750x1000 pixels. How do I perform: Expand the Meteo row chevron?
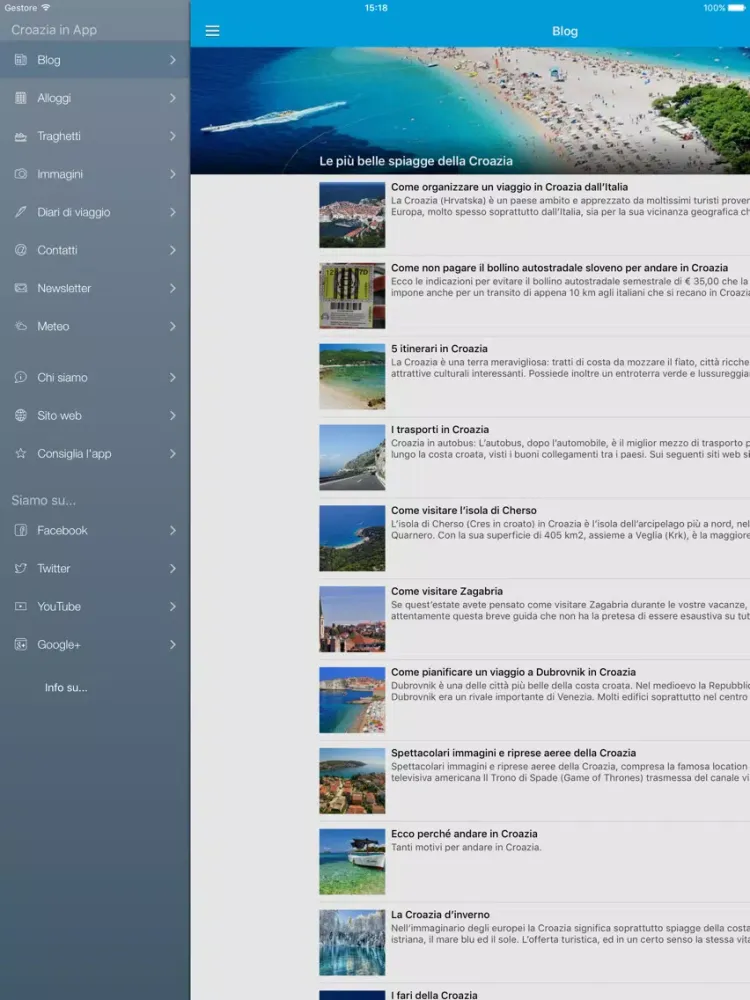click(173, 327)
